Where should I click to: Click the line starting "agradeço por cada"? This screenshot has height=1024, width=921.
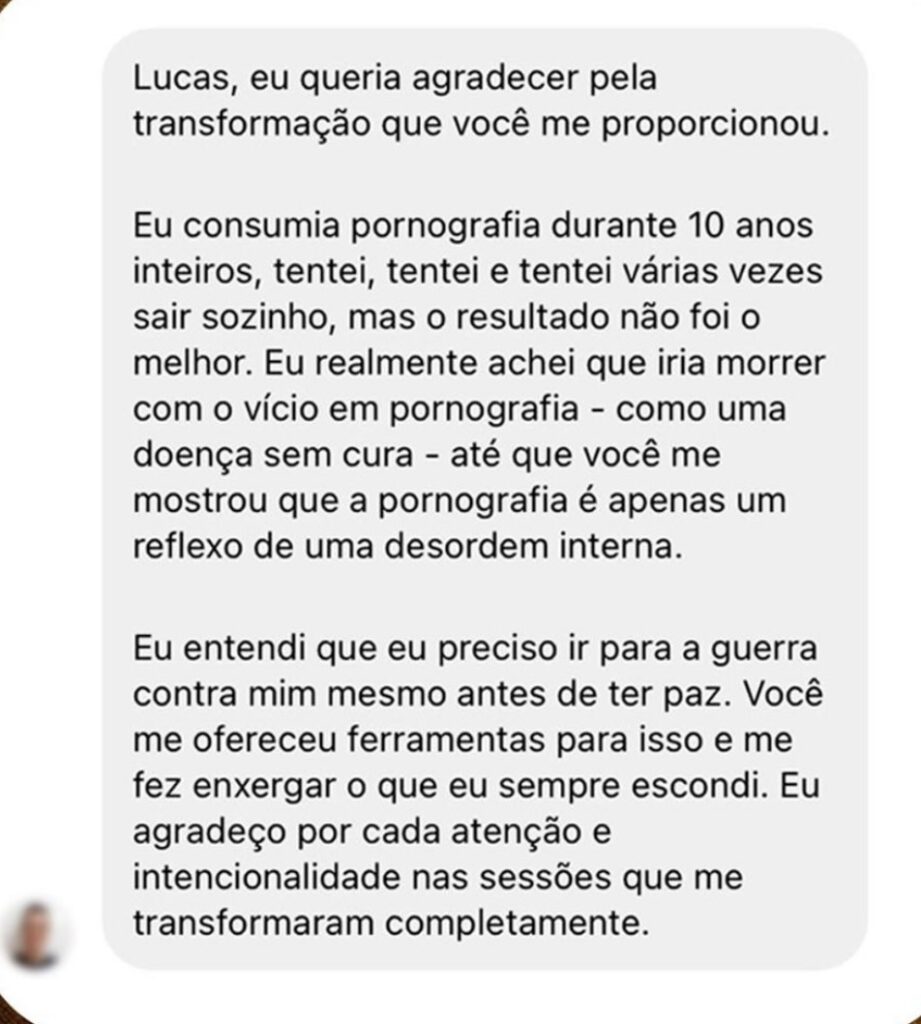tap(372, 833)
